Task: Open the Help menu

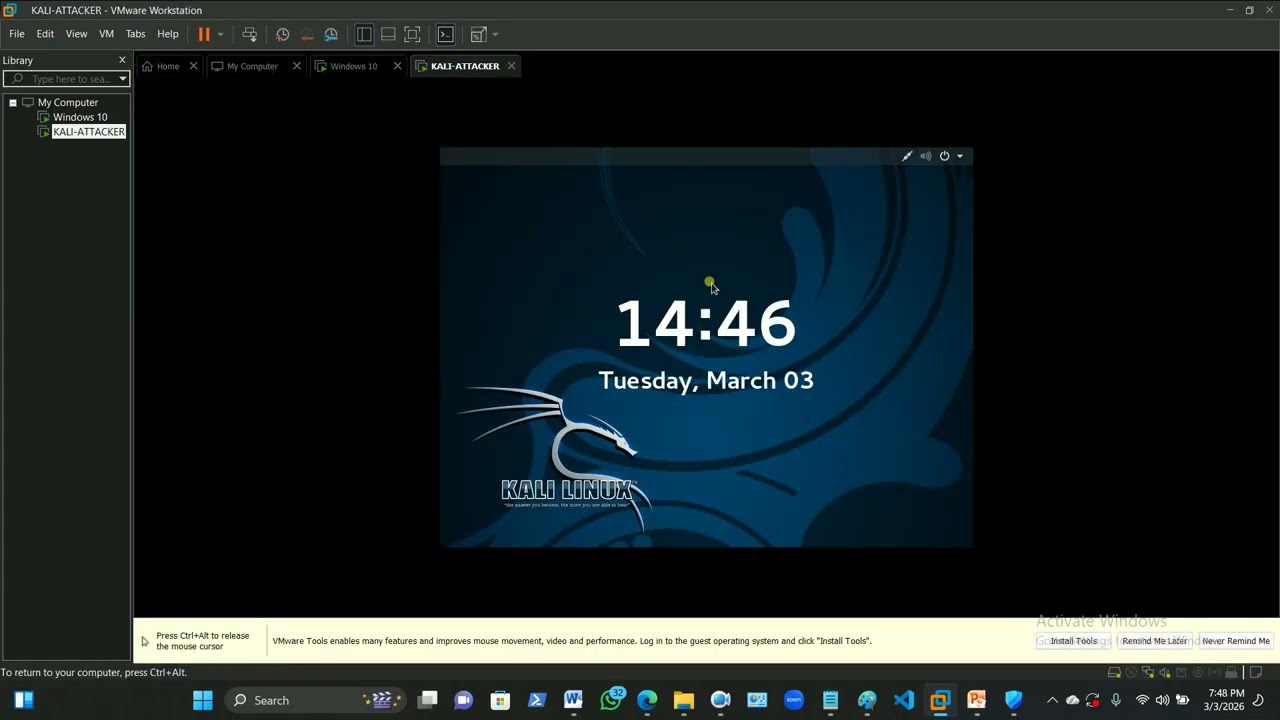Action: pos(167,34)
